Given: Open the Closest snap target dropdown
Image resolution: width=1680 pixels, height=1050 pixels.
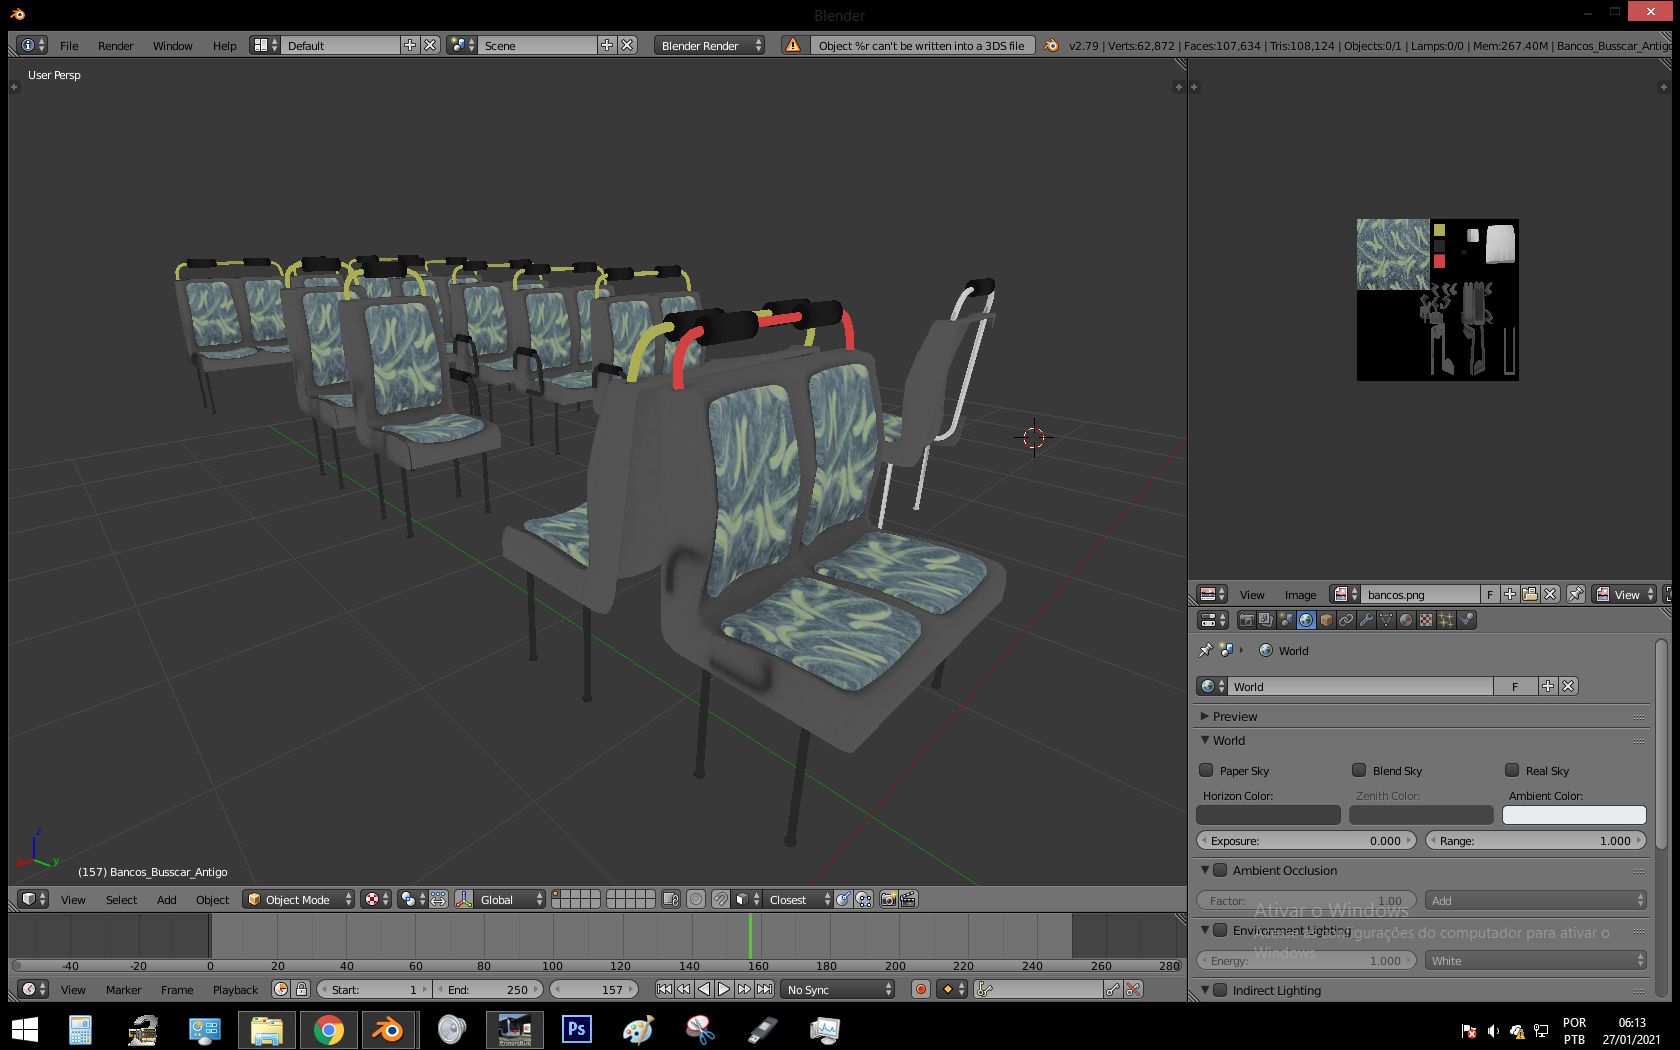Looking at the screenshot, I should (798, 900).
